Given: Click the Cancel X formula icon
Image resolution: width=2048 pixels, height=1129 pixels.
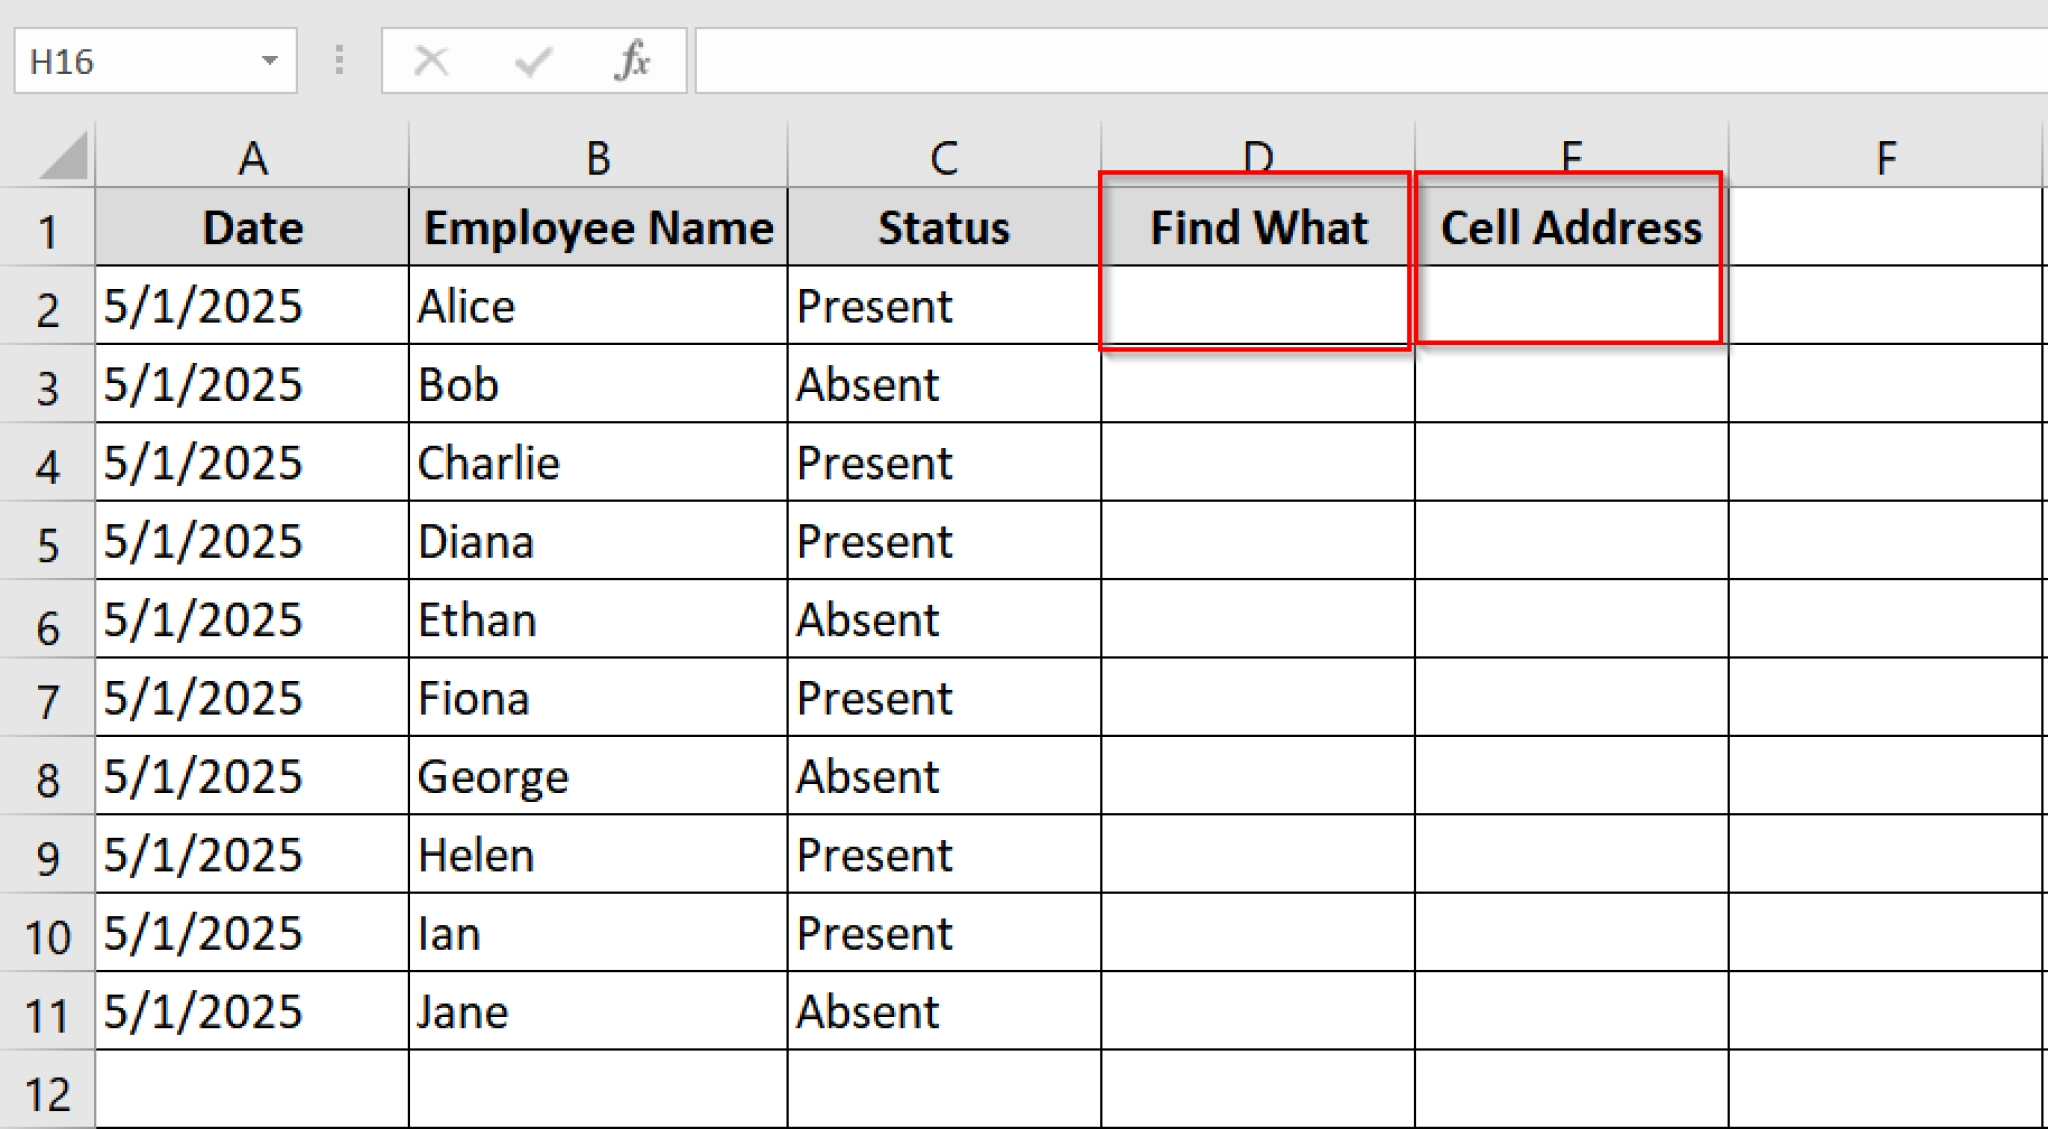Looking at the screenshot, I should click(431, 61).
